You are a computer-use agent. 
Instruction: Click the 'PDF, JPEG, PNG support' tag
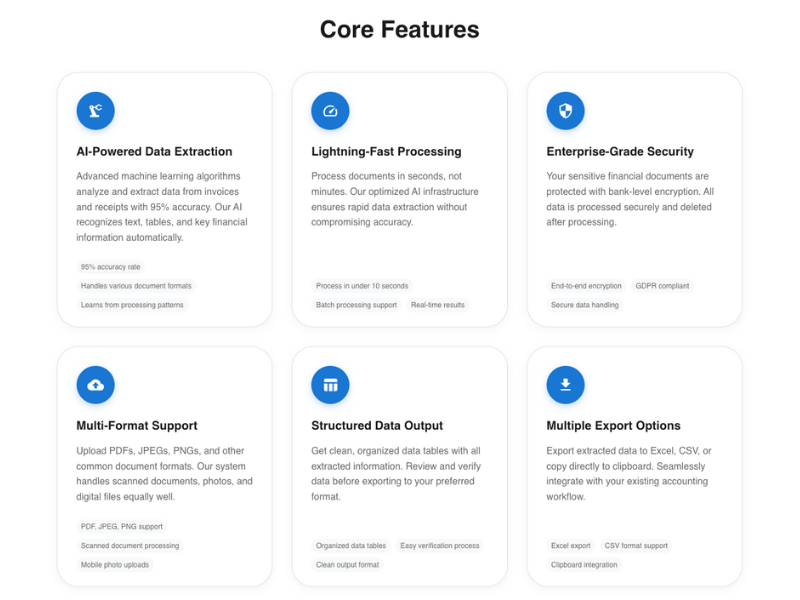point(122,527)
